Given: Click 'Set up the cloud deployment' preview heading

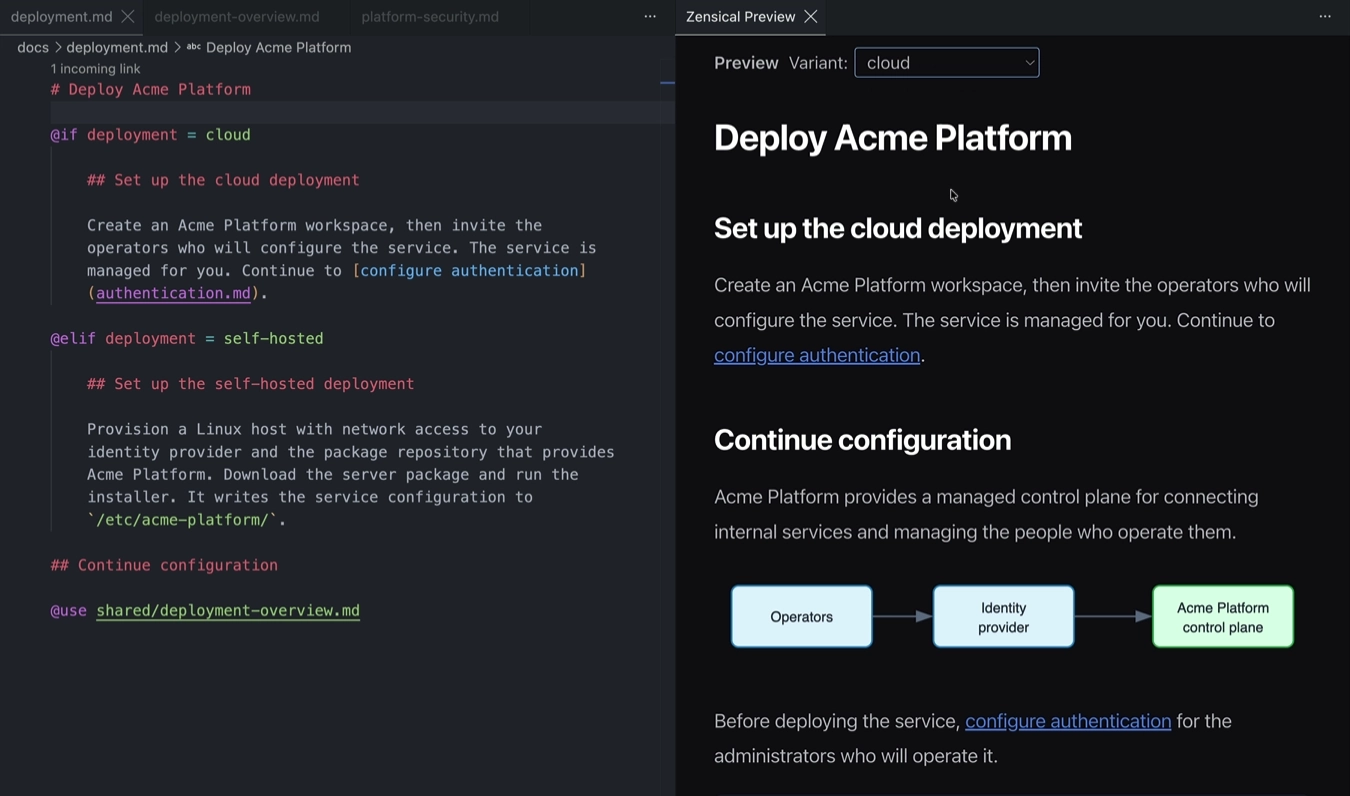Looking at the screenshot, I should (898, 229).
